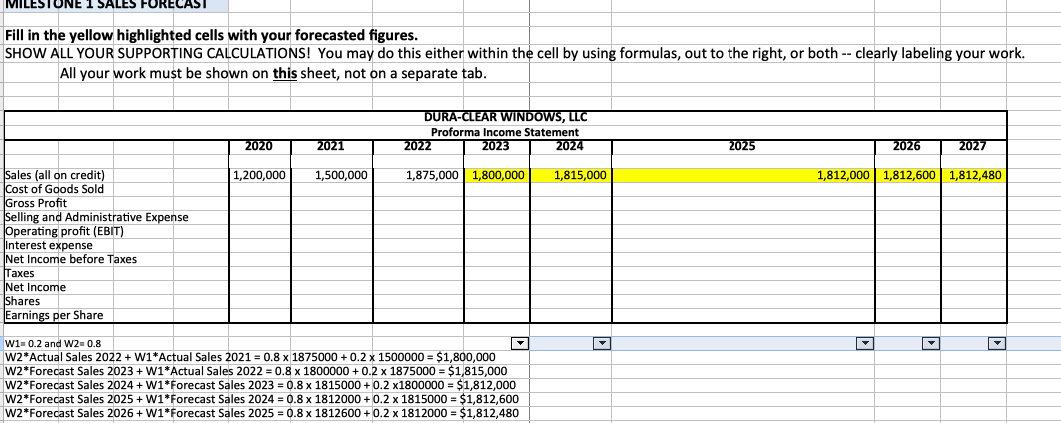The width and height of the screenshot is (1061, 423).
Task: Select the 2027 year header cell
Action: point(973,146)
